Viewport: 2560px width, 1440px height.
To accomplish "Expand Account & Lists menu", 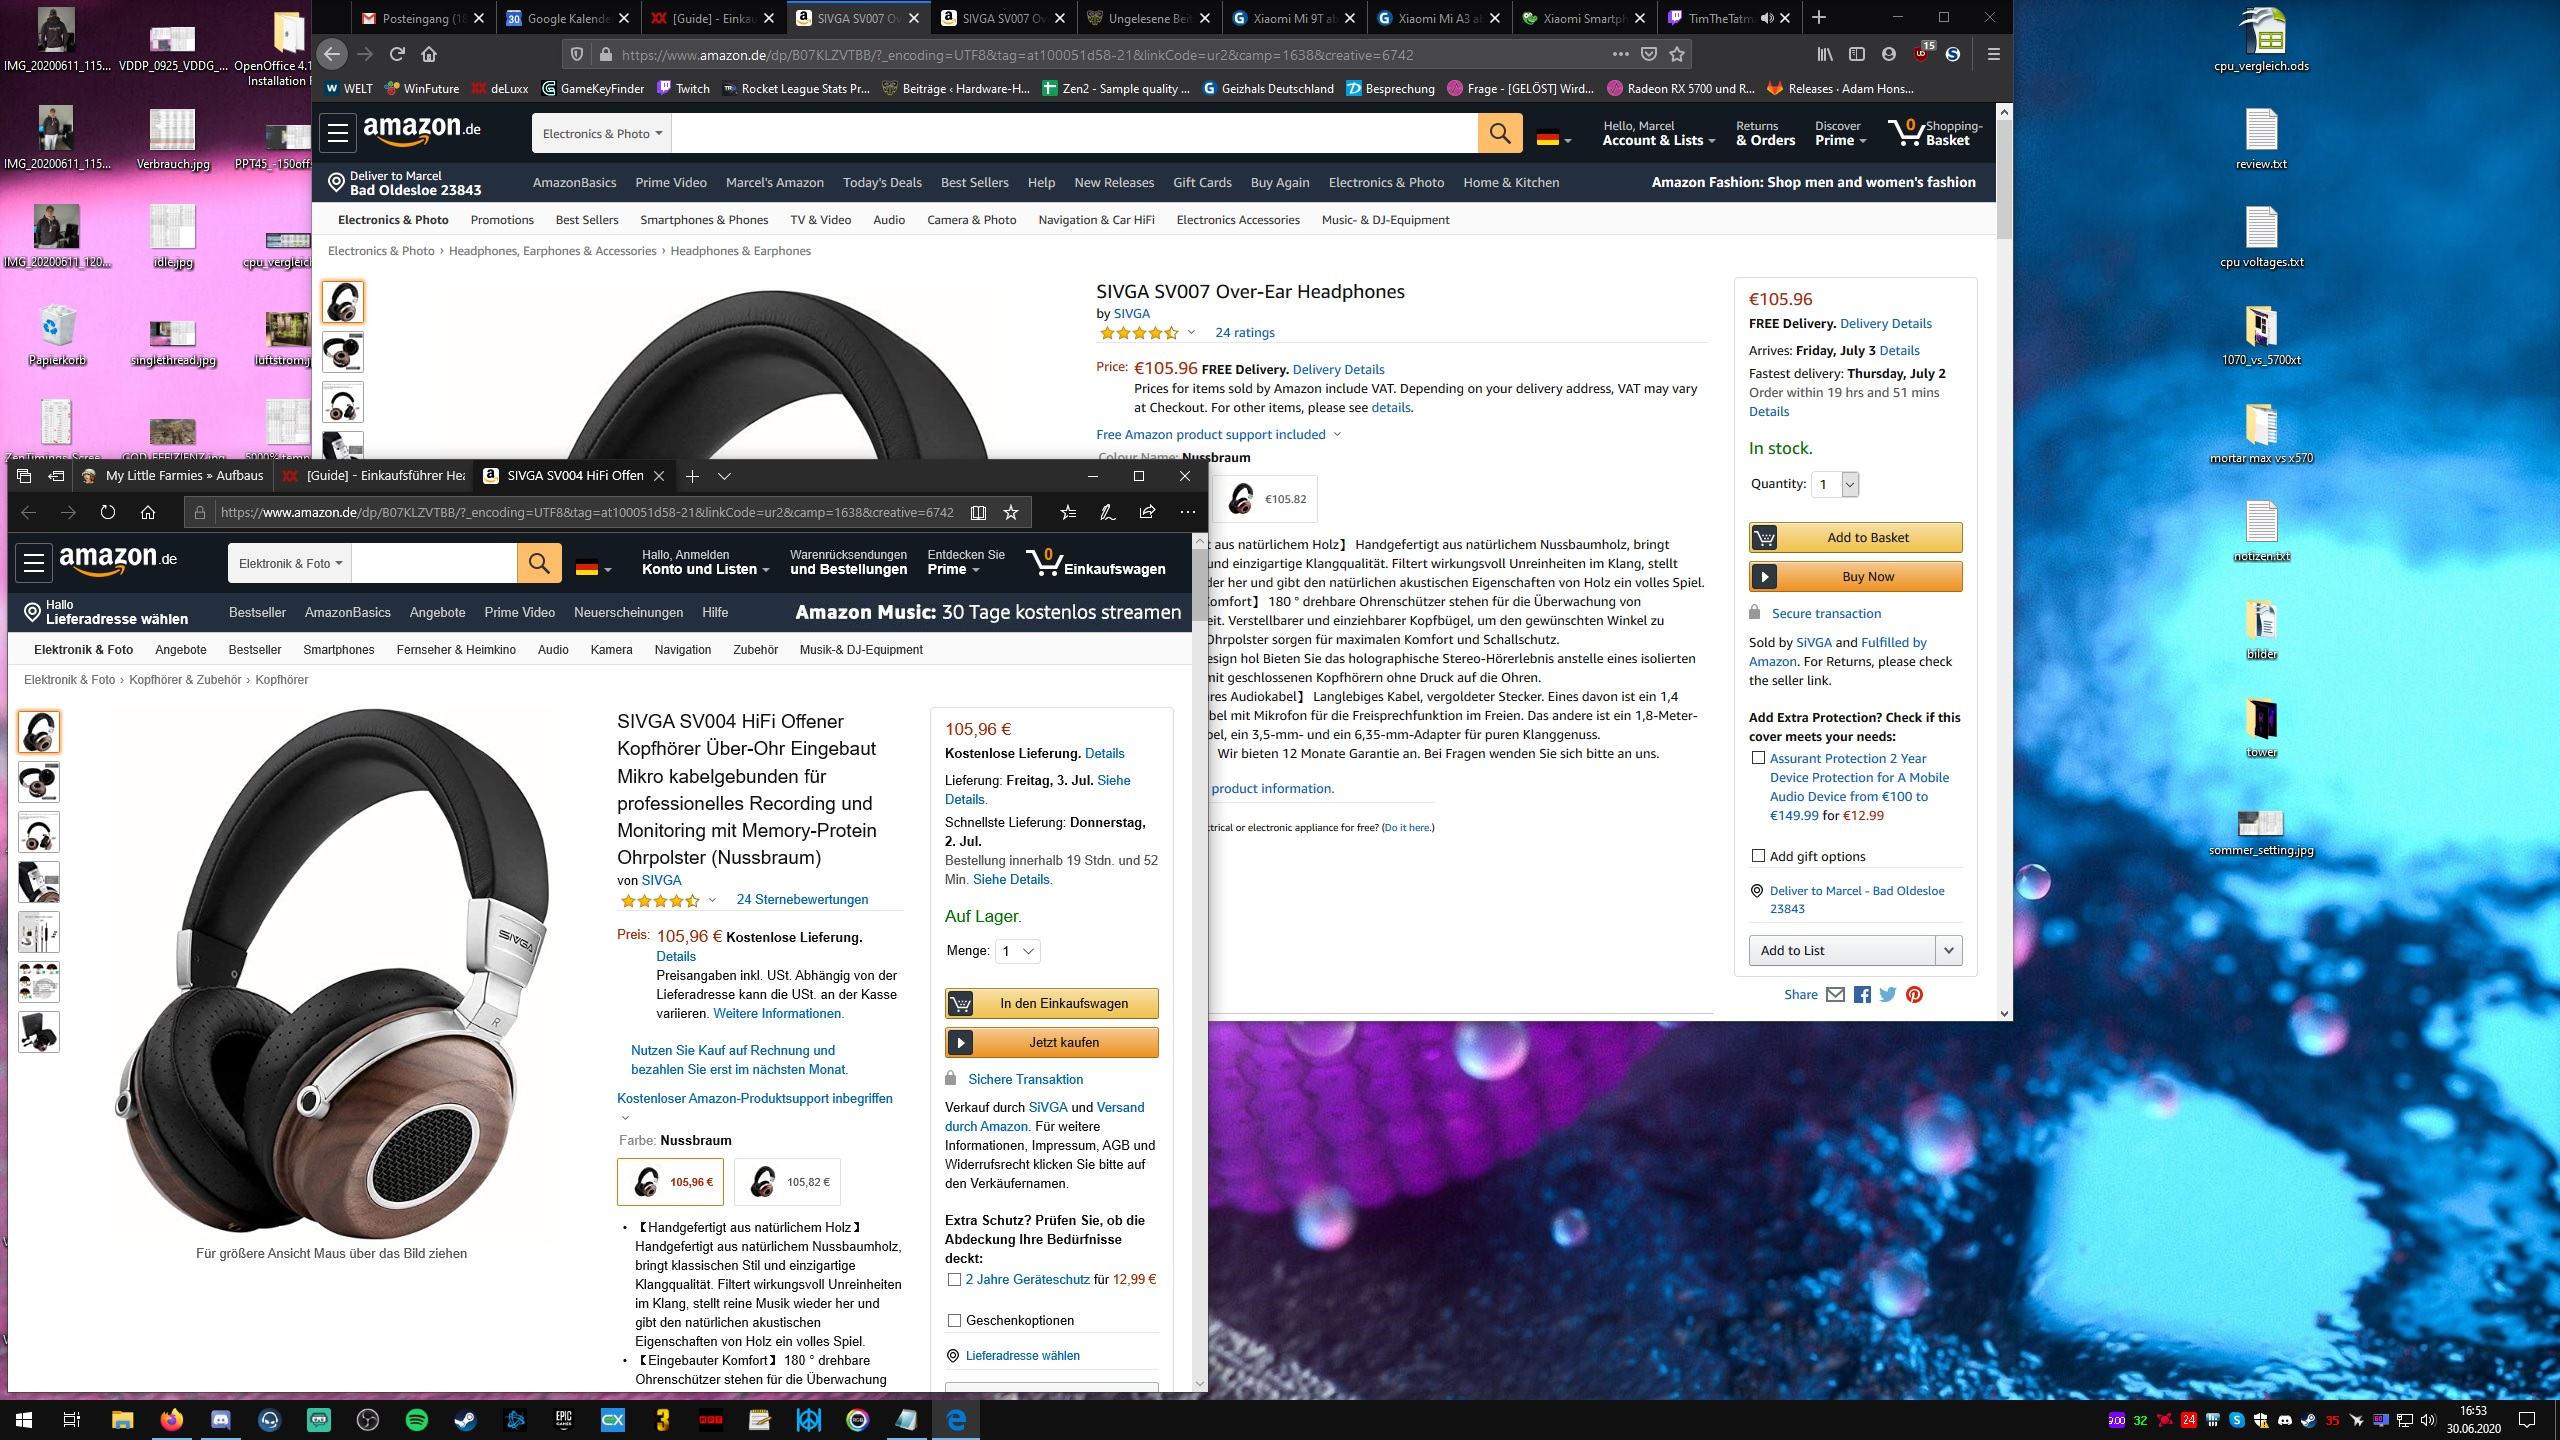I will tap(1658, 133).
